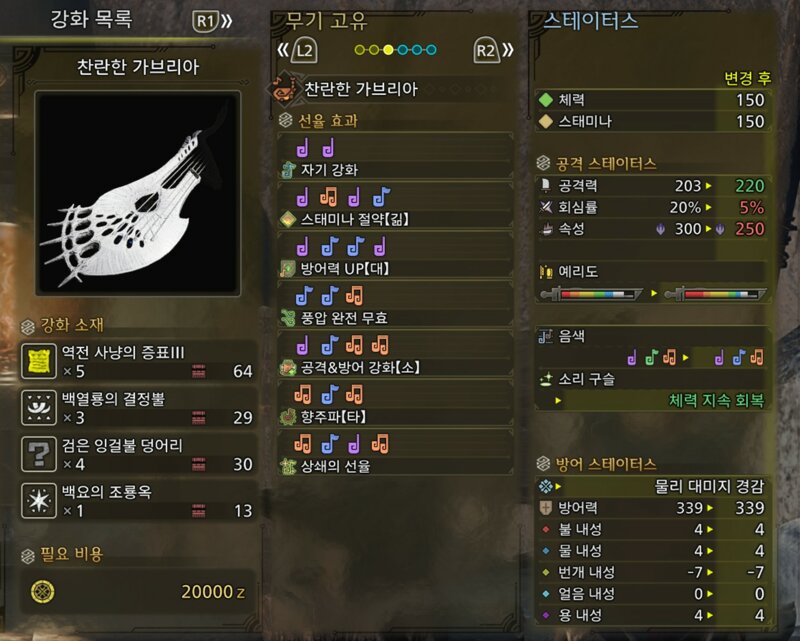Click the snowflake icon beside 물리 대미지 경감
Viewport: 800px width, 641px height.
coord(546,486)
